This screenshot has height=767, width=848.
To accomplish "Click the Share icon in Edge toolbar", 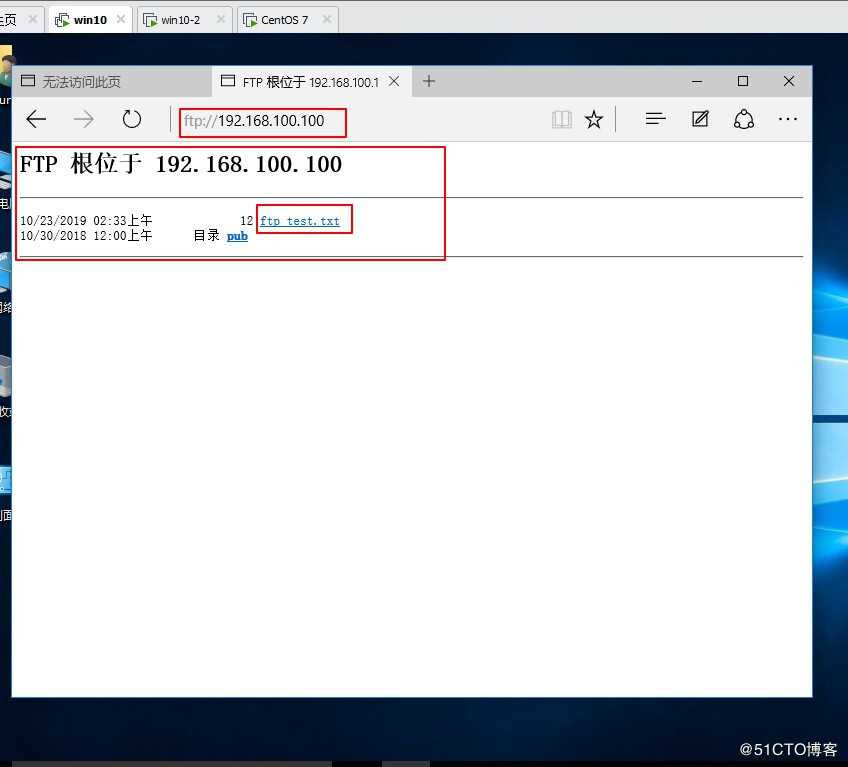I will pos(744,119).
